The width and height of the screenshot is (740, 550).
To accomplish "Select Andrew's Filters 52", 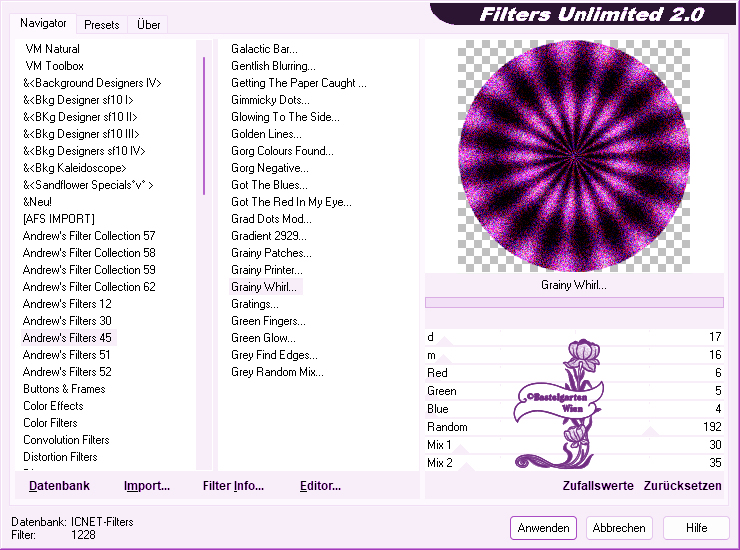I will click(x=67, y=372).
